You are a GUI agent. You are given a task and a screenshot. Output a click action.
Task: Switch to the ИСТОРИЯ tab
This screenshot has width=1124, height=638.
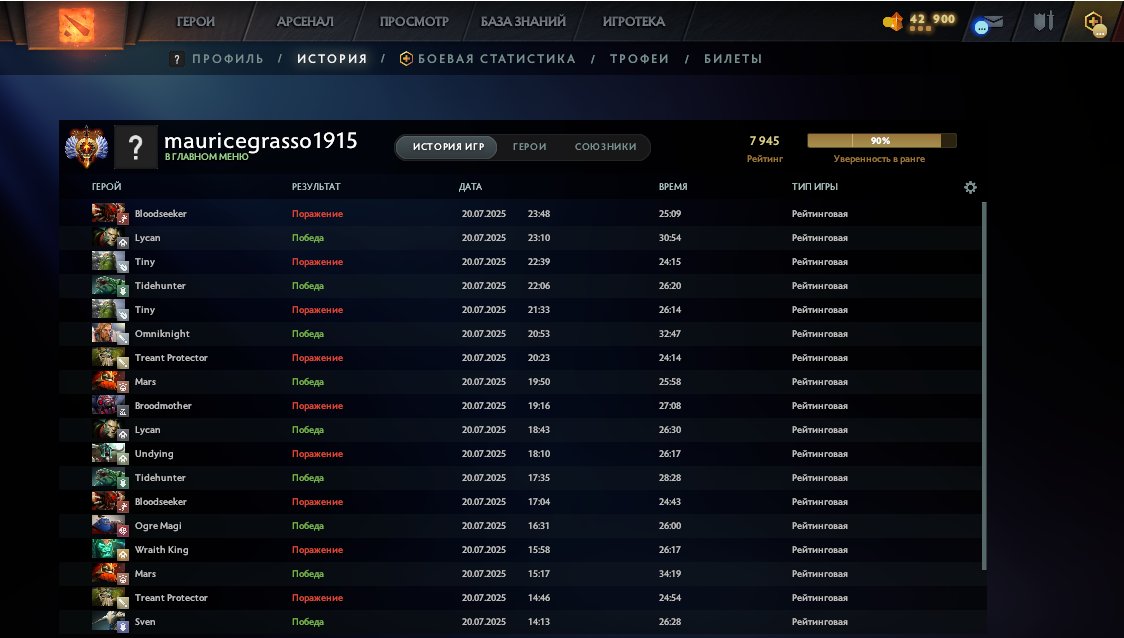pyautogui.click(x=332, y=59)
